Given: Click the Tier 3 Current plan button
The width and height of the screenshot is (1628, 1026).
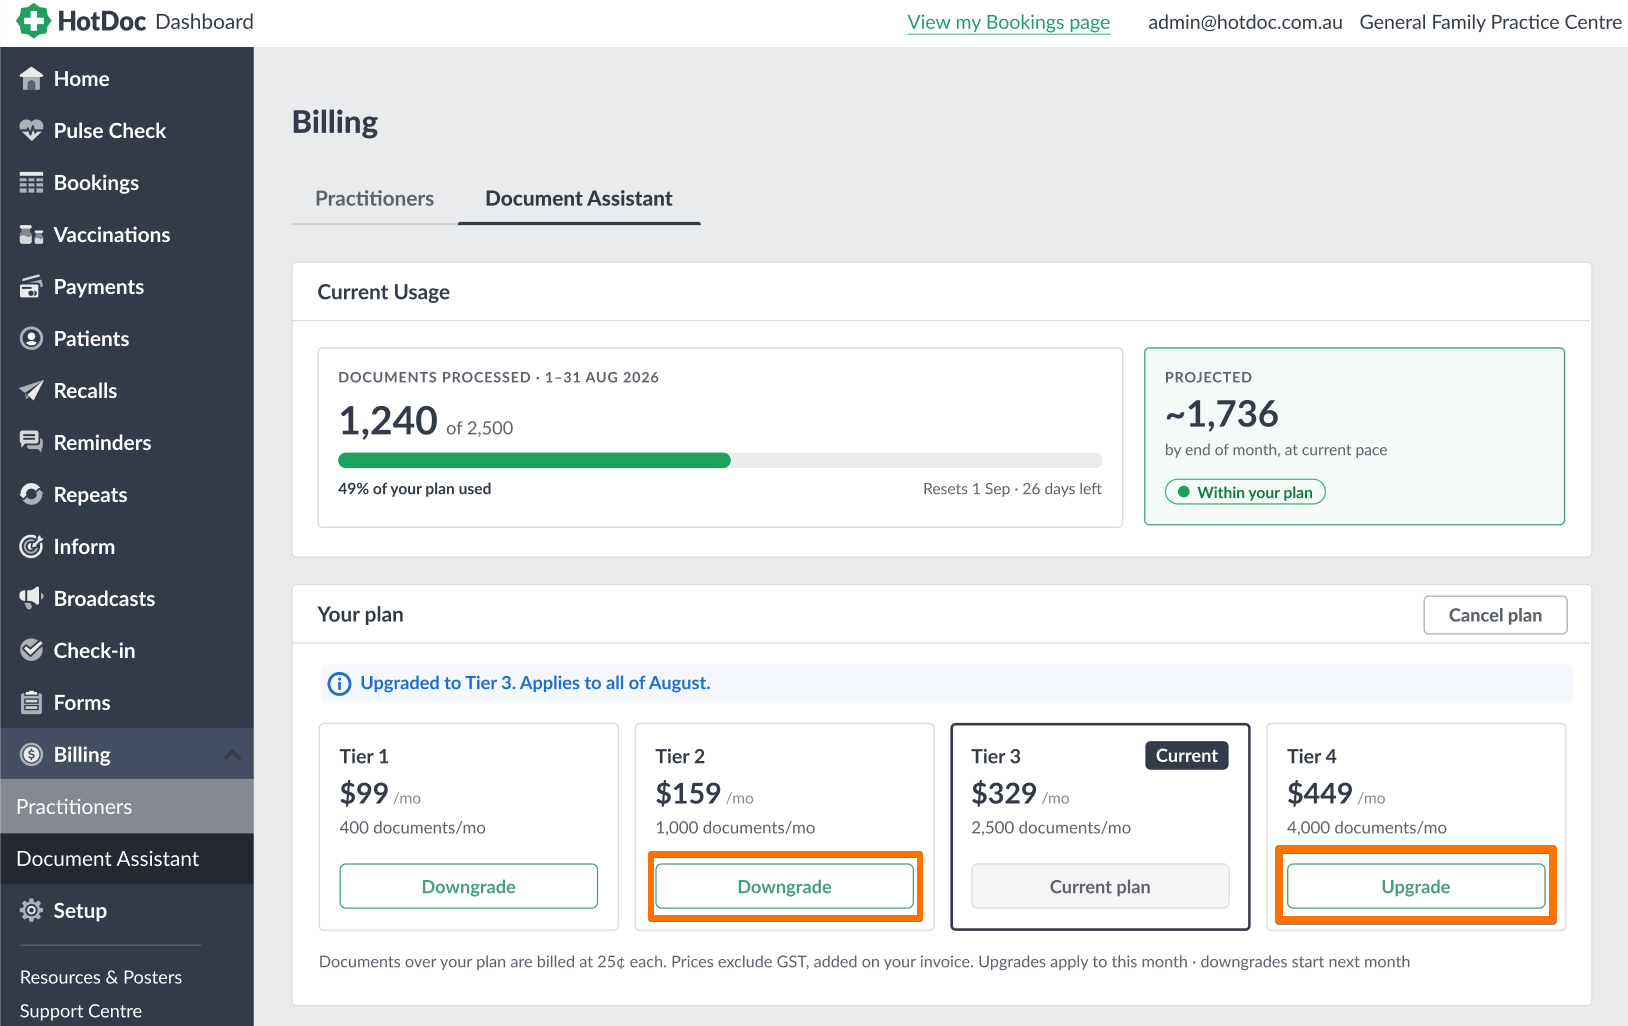Looking at the screenshot, I should 1100,886.
